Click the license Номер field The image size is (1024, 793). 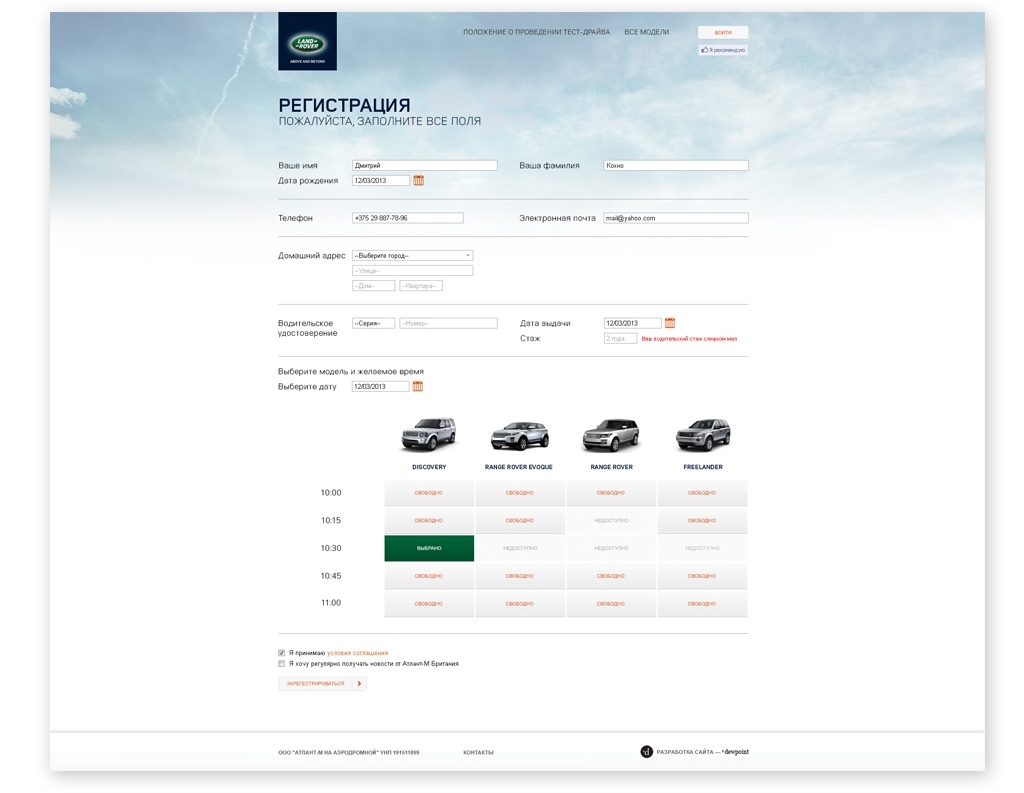point(448,323)
